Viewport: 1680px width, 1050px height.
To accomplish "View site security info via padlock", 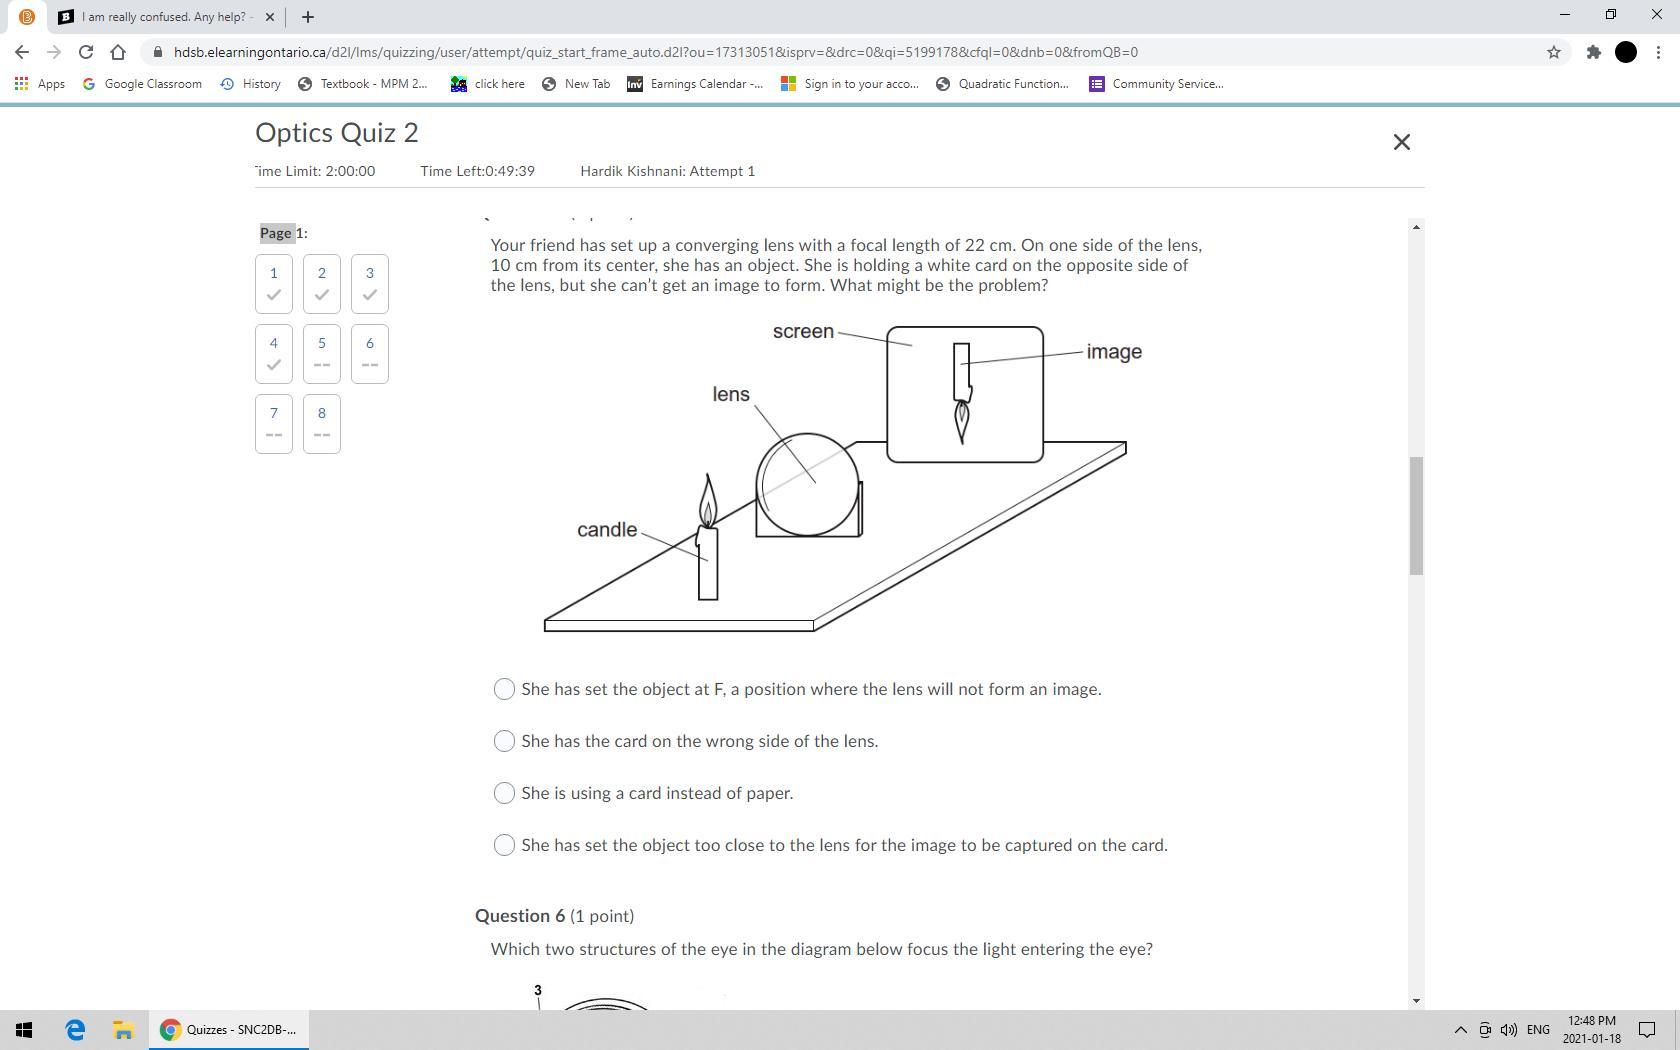I will 158,52.
